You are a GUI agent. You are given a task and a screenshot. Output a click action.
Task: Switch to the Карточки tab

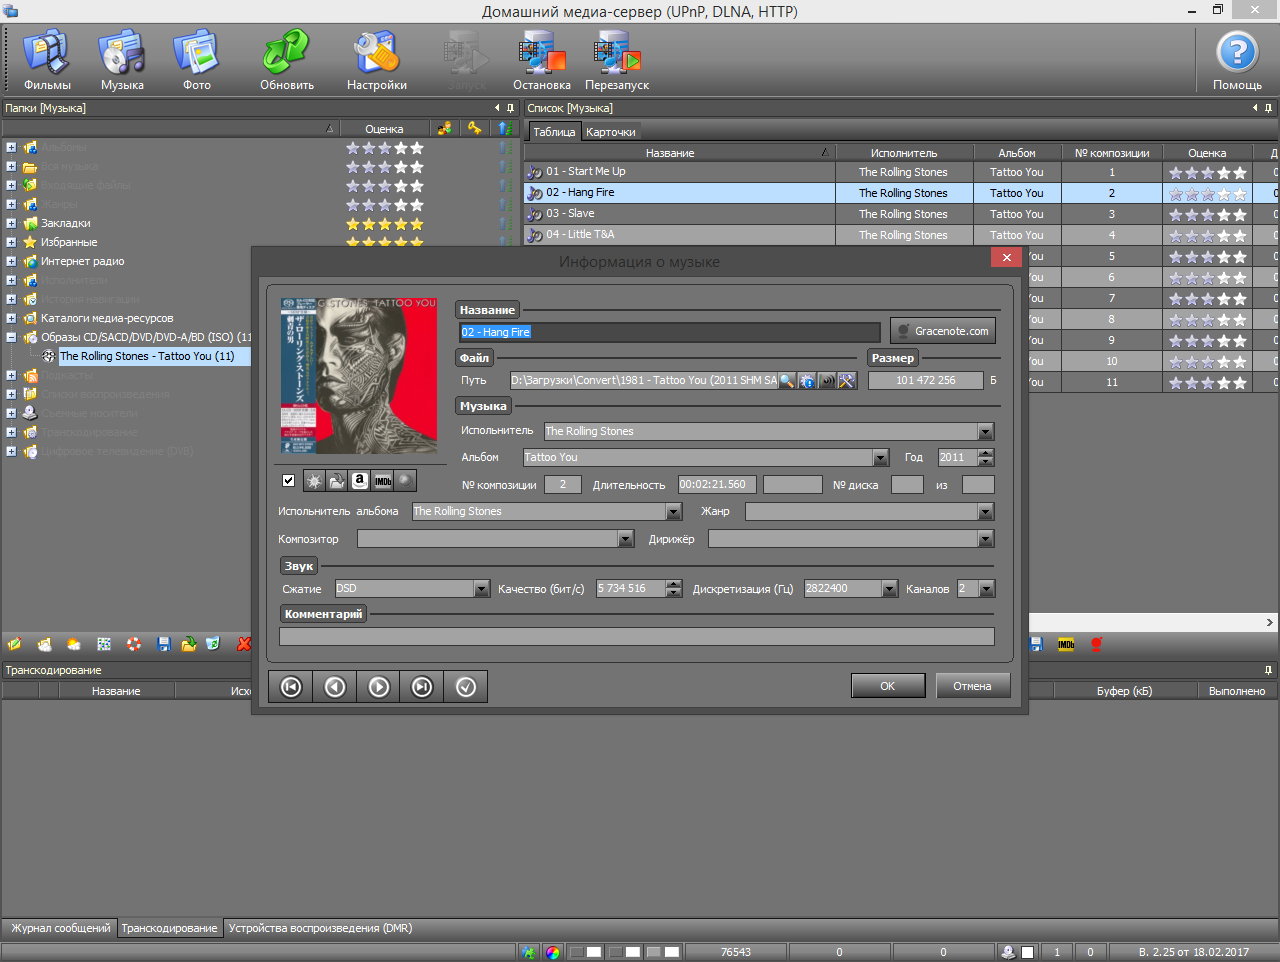click(610, 132)
